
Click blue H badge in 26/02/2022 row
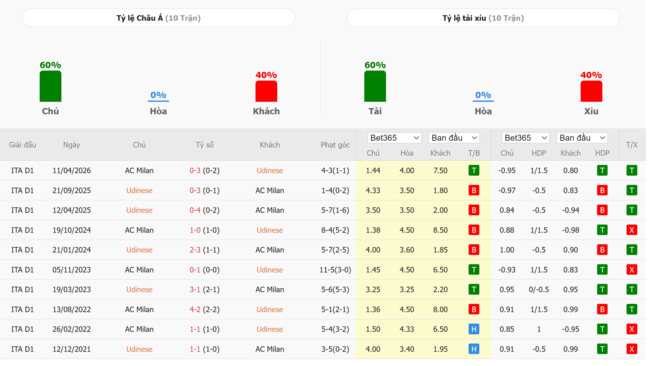[x=474, y=329]
